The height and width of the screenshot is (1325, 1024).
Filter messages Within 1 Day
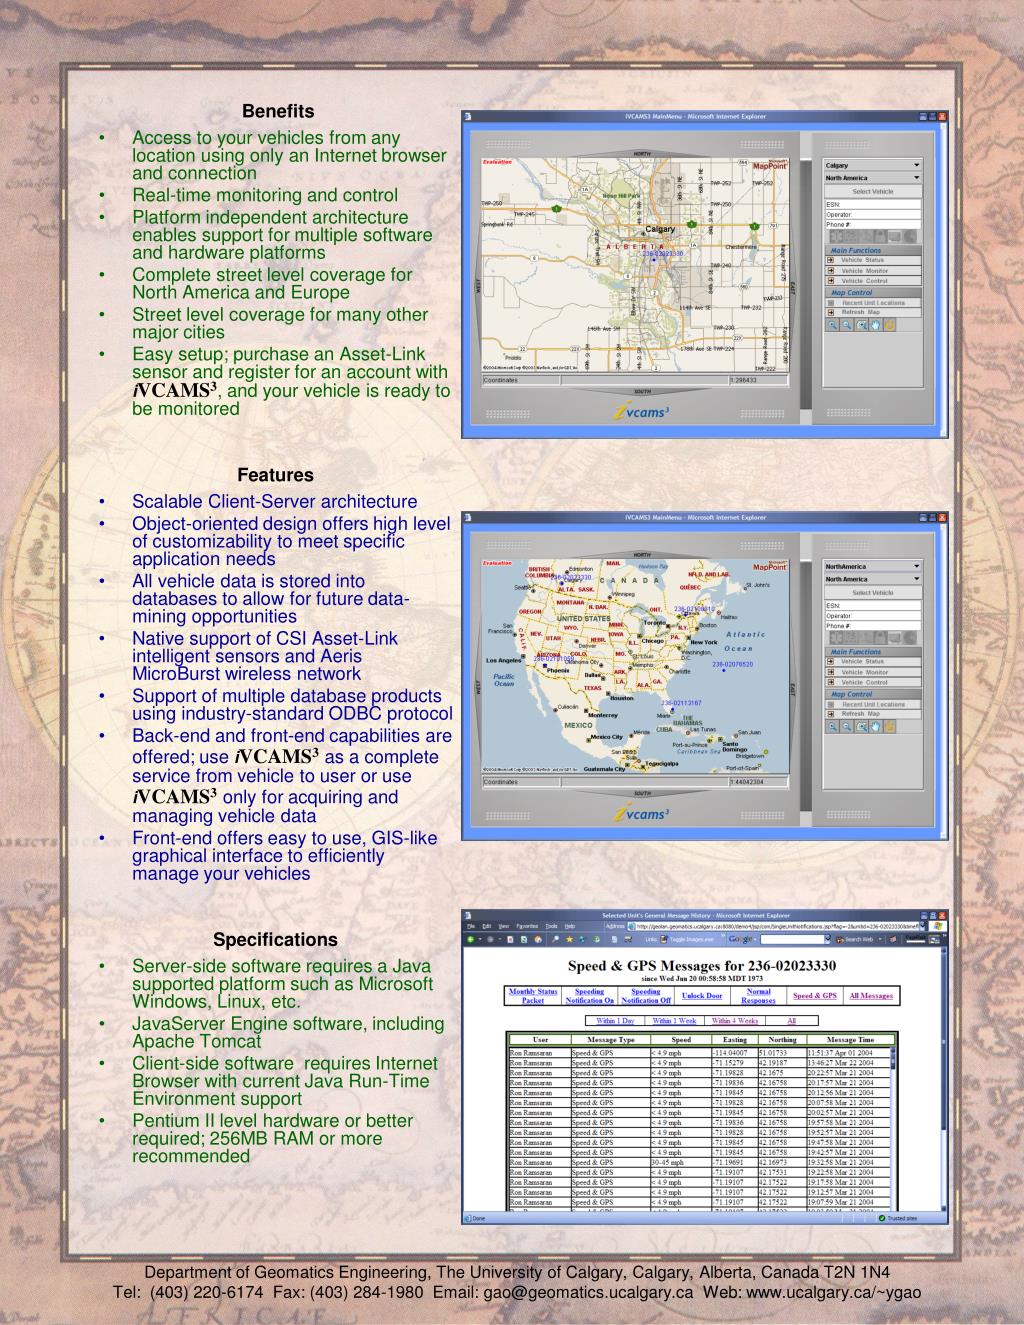tap(615, 1021)
